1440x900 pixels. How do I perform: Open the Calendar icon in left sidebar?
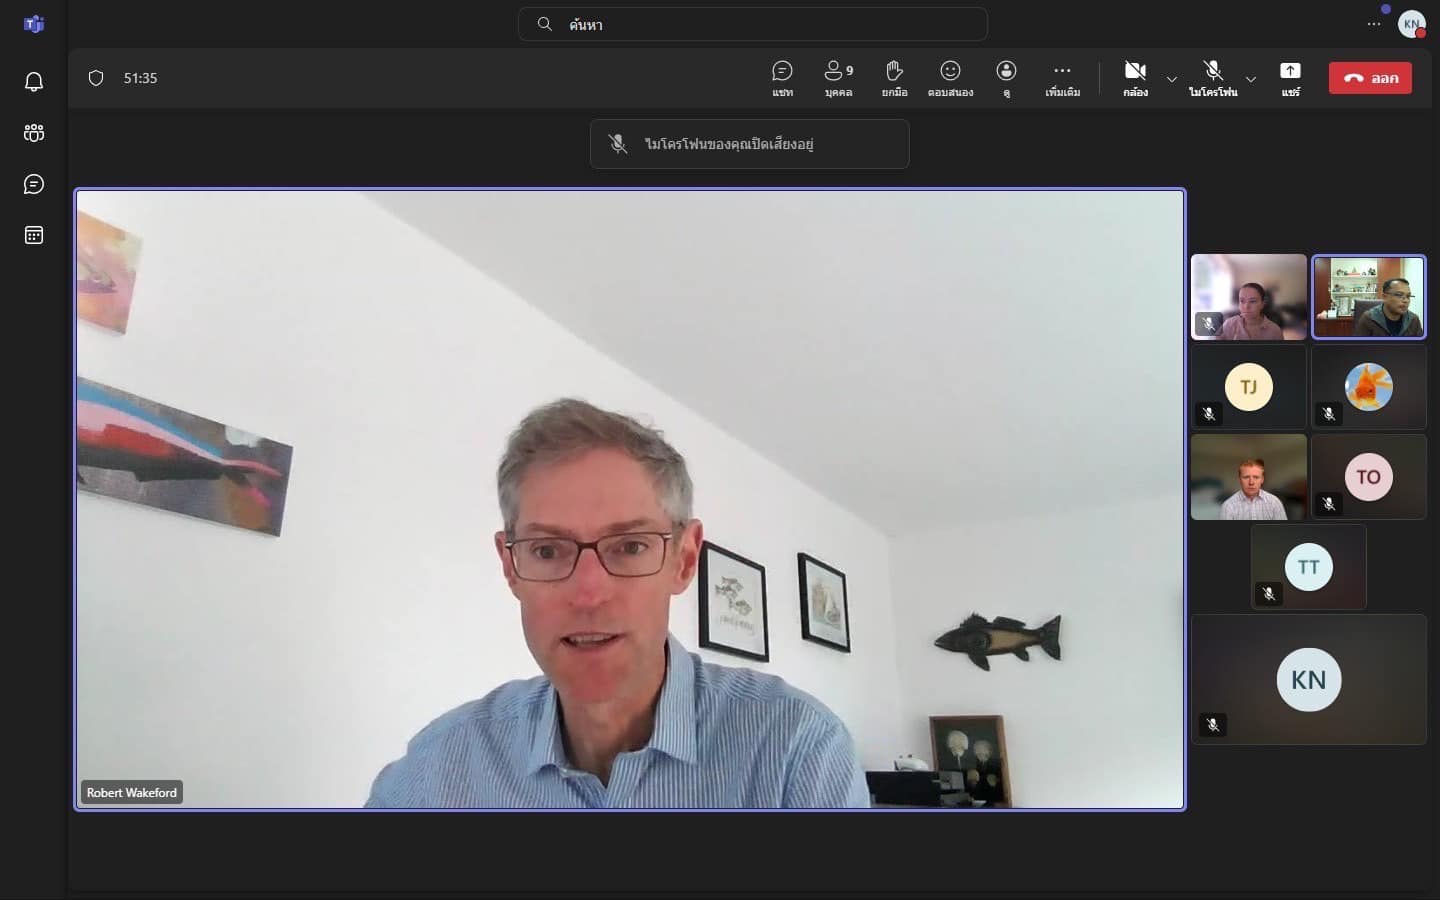[34, 236]
